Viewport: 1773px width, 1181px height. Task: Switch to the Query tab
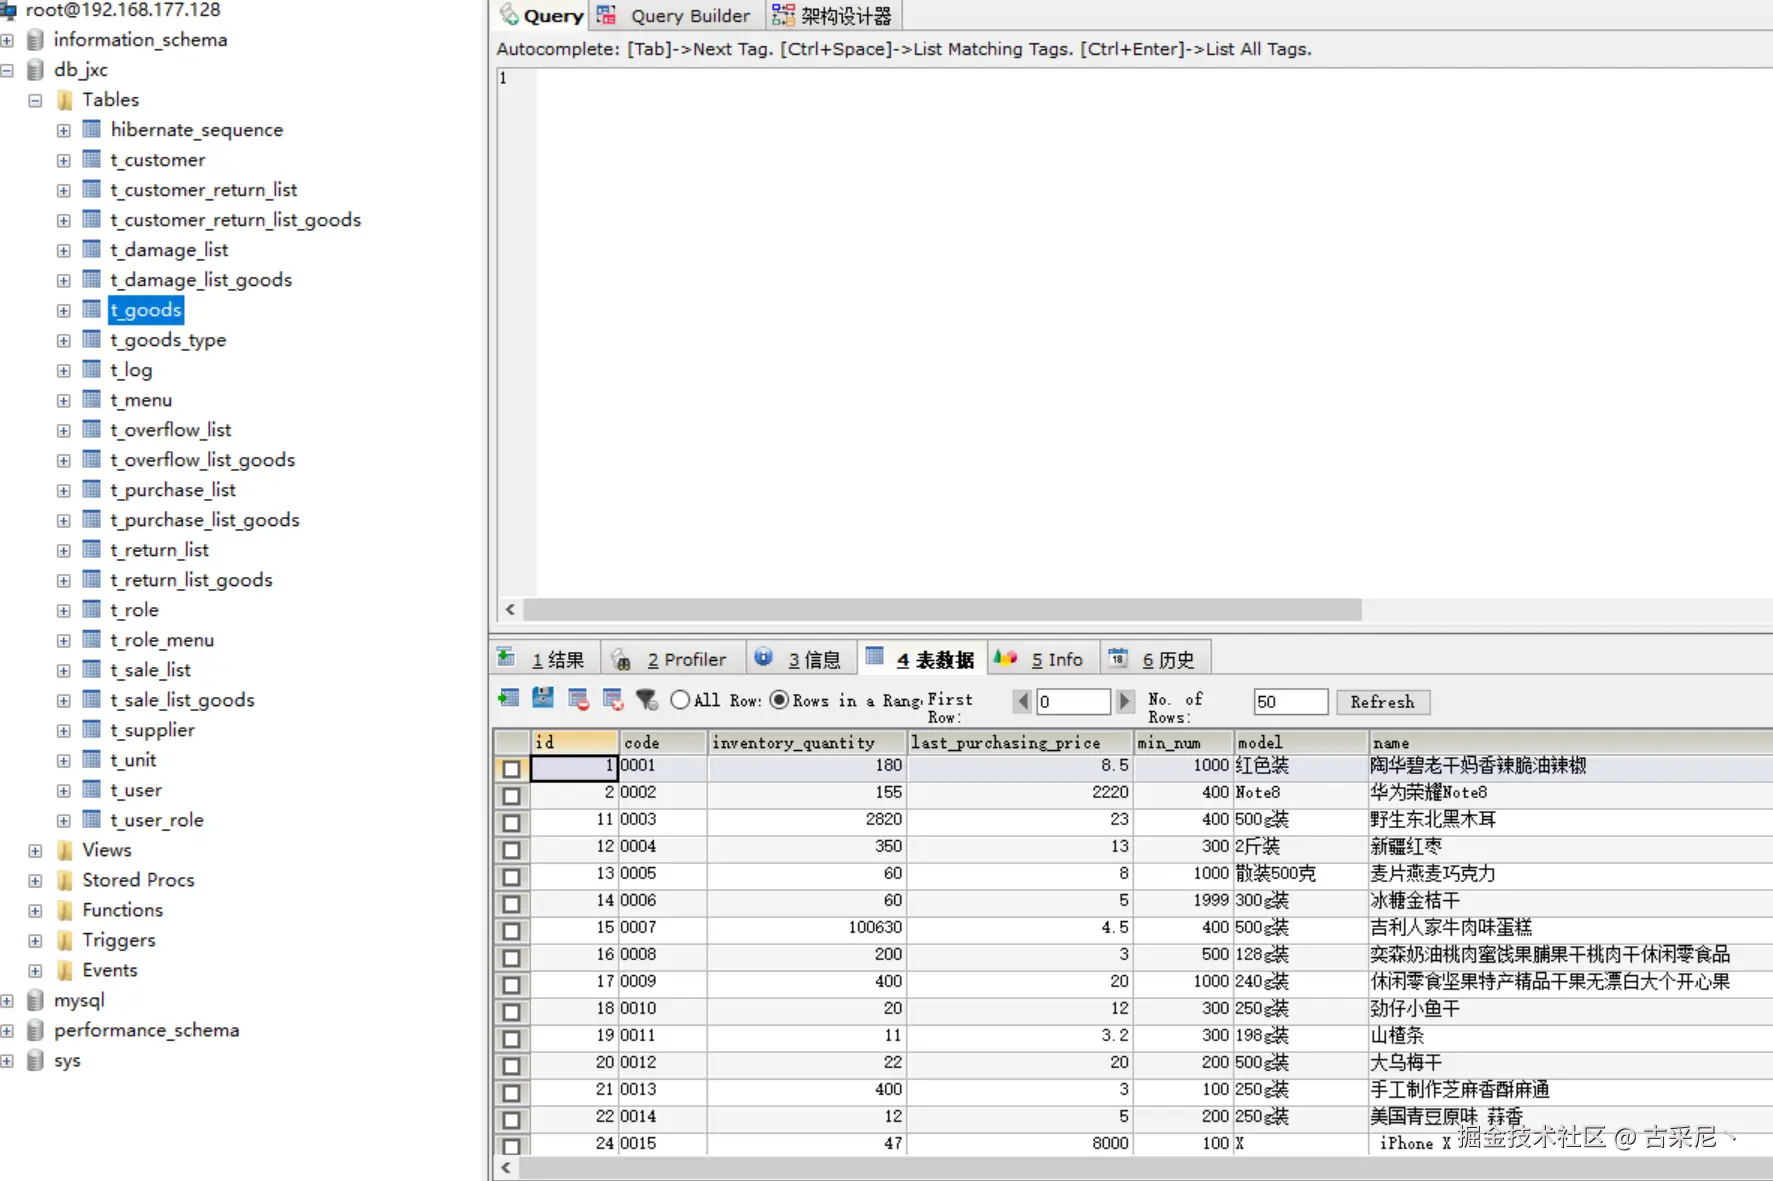(541, 15)
